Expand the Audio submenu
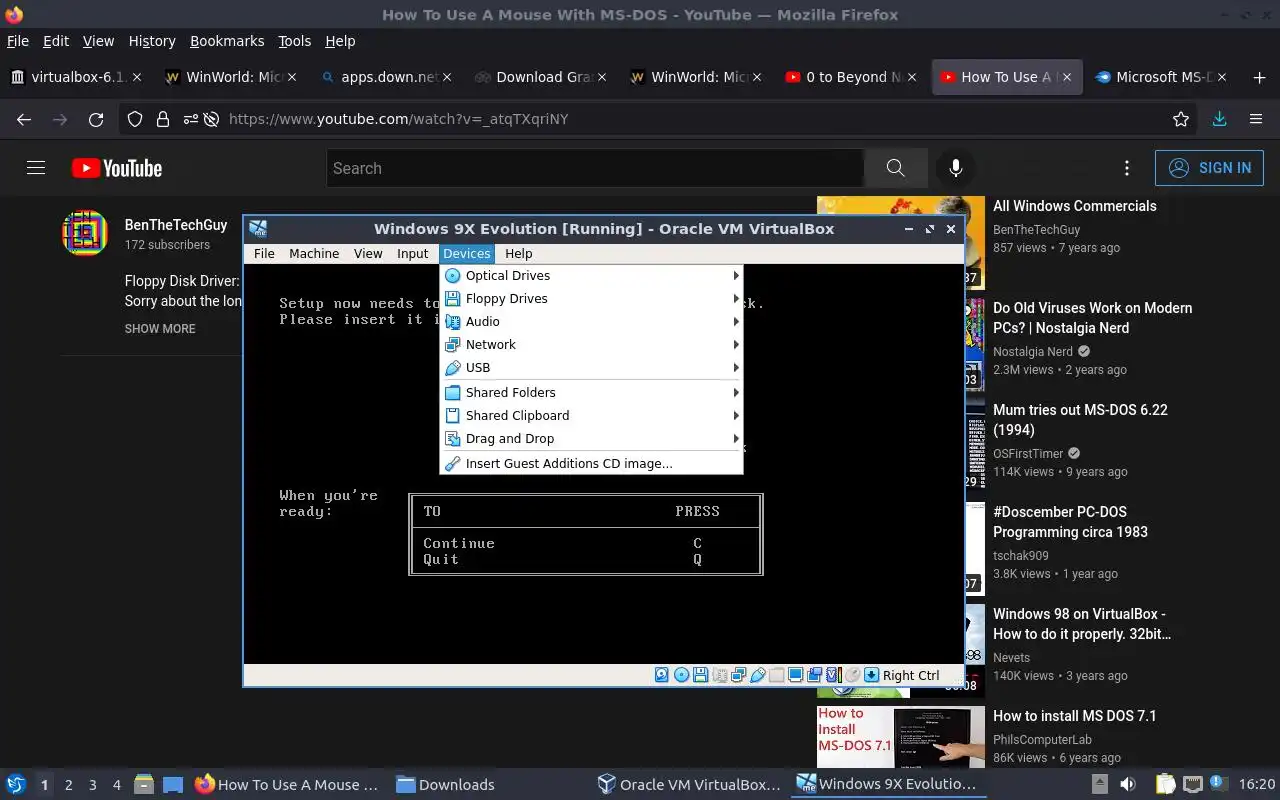Image resolution: width=1280 pixels, height=800 pixels. tap(591, 321)
